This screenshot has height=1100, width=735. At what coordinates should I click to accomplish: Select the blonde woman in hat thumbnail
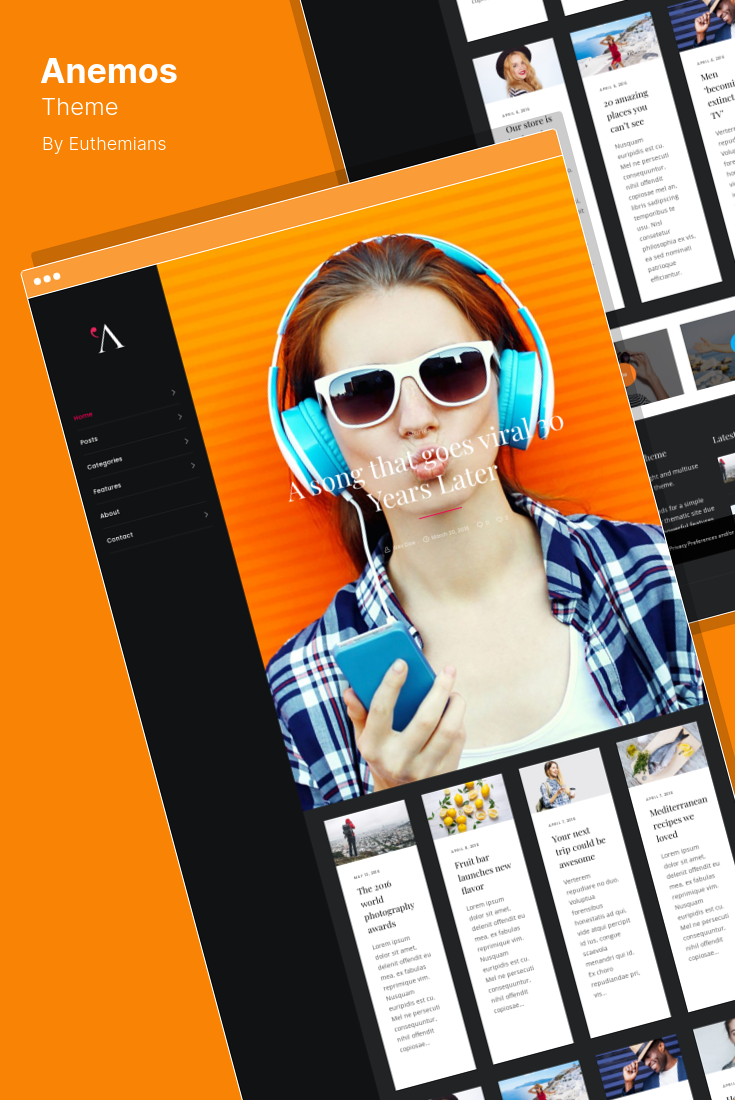pos(518,71)
